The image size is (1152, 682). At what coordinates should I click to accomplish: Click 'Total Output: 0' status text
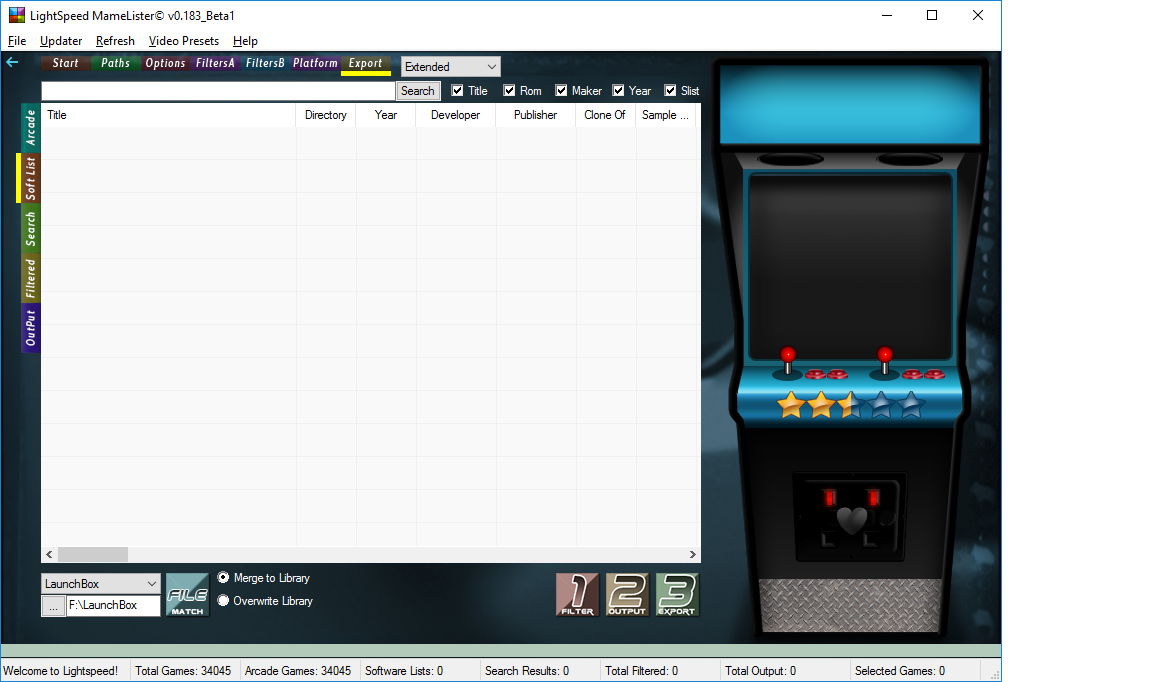click(760, 671)
